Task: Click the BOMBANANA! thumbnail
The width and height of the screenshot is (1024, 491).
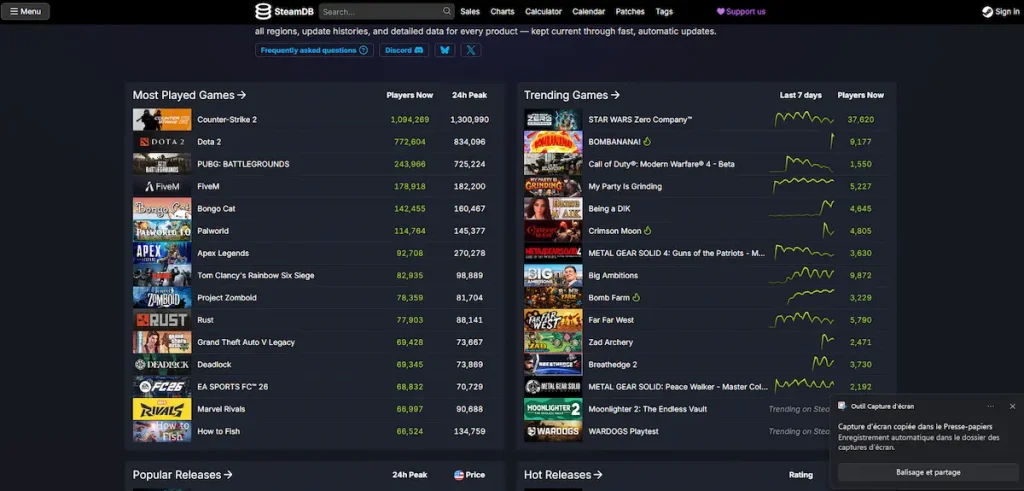Action: [553, 142]
